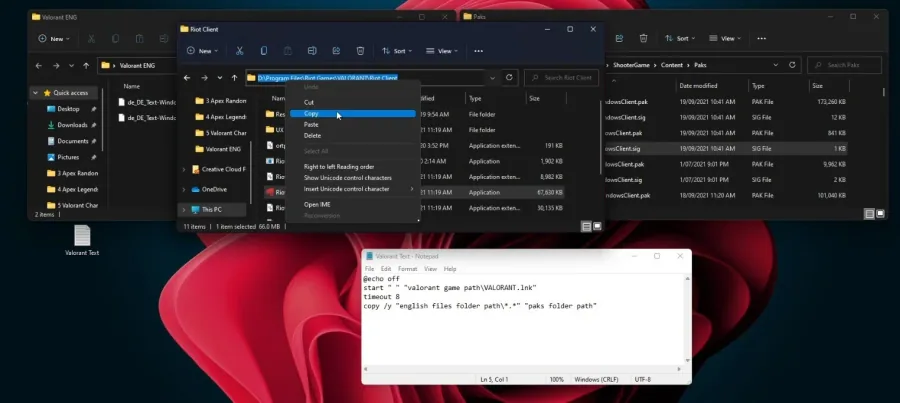This screenshot has height=403, width=900.
Task: Open the Sort dropdown in the Paks window
Action: coord(678,38)
